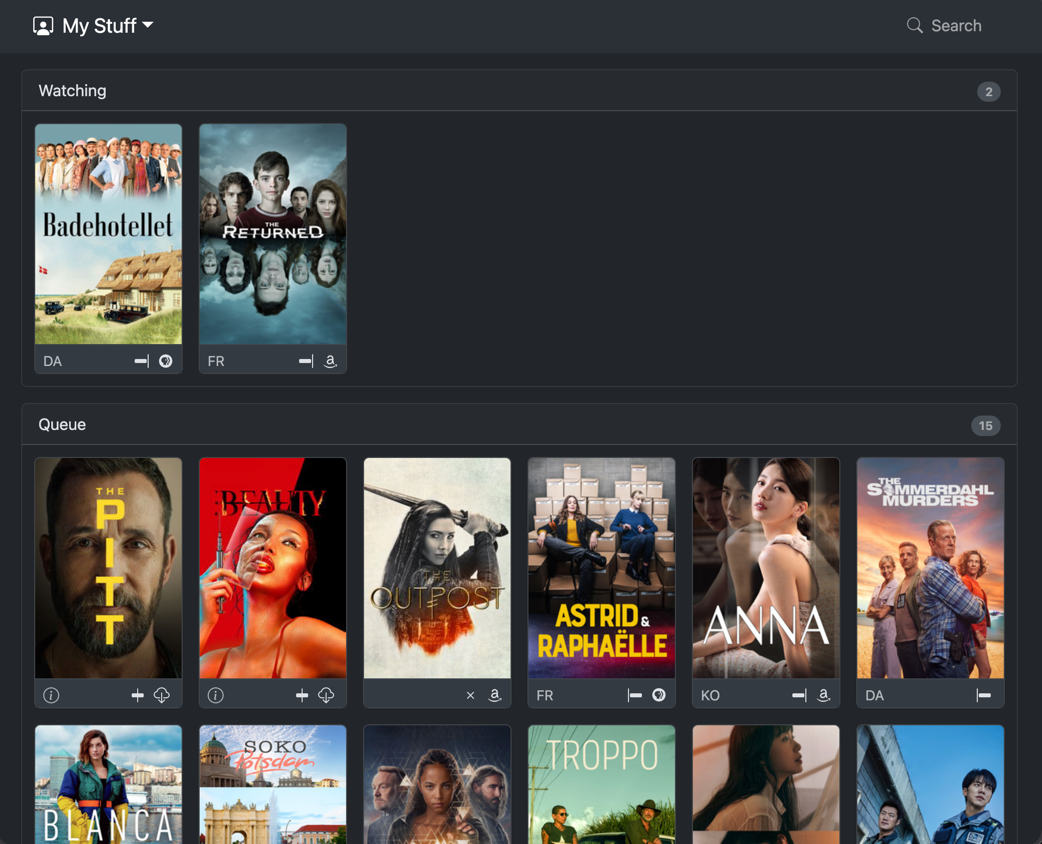Screen dimensions: 1042x844
Task: Click the Amazon icon on Anna
Action: [x=823, y=695]
